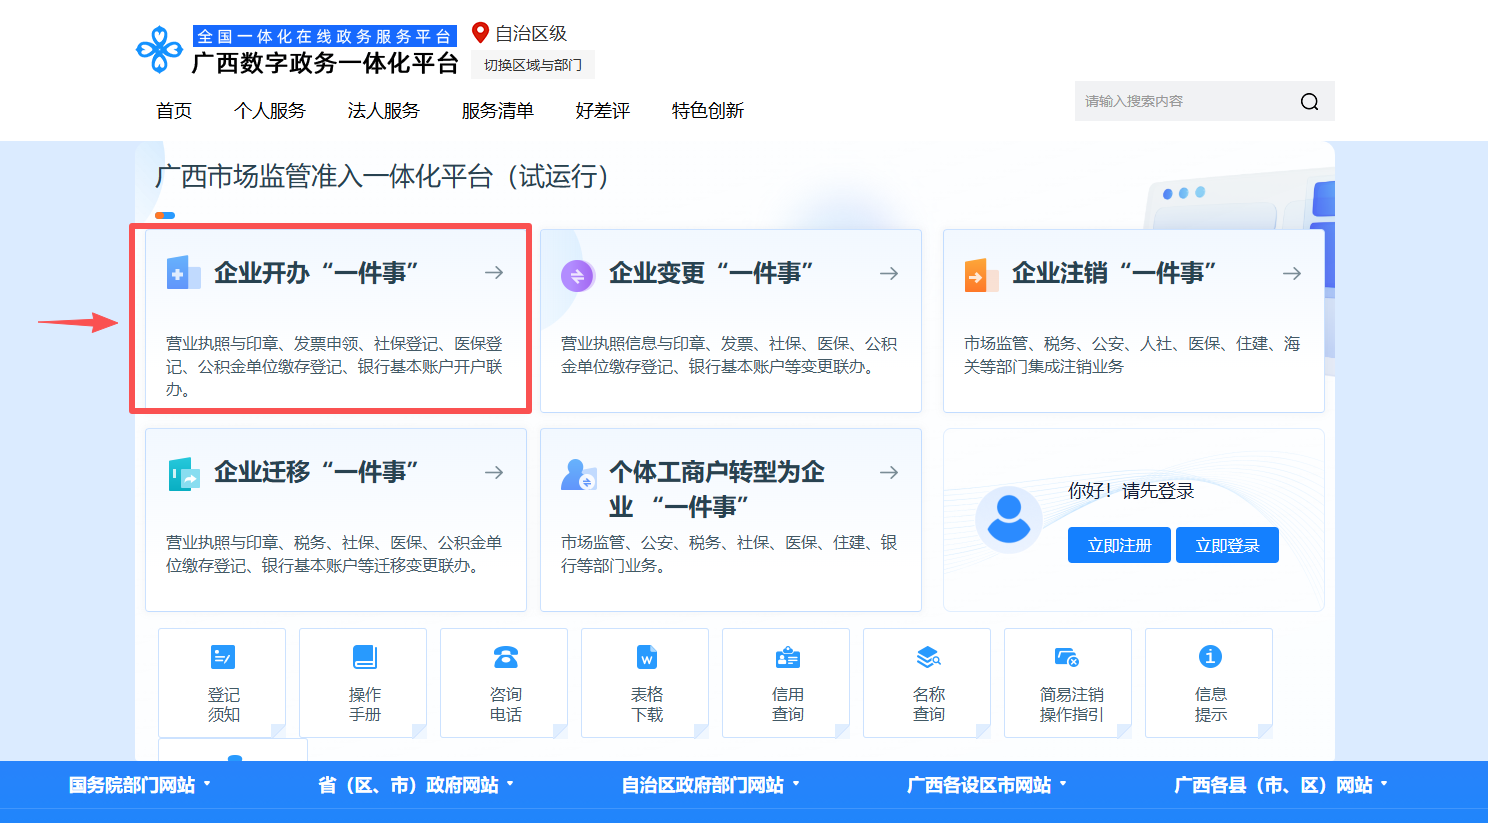Focus the 请输入搜索内容 search field
This screenshot has height=823, width=1488.
click(x=1185, y=102)
